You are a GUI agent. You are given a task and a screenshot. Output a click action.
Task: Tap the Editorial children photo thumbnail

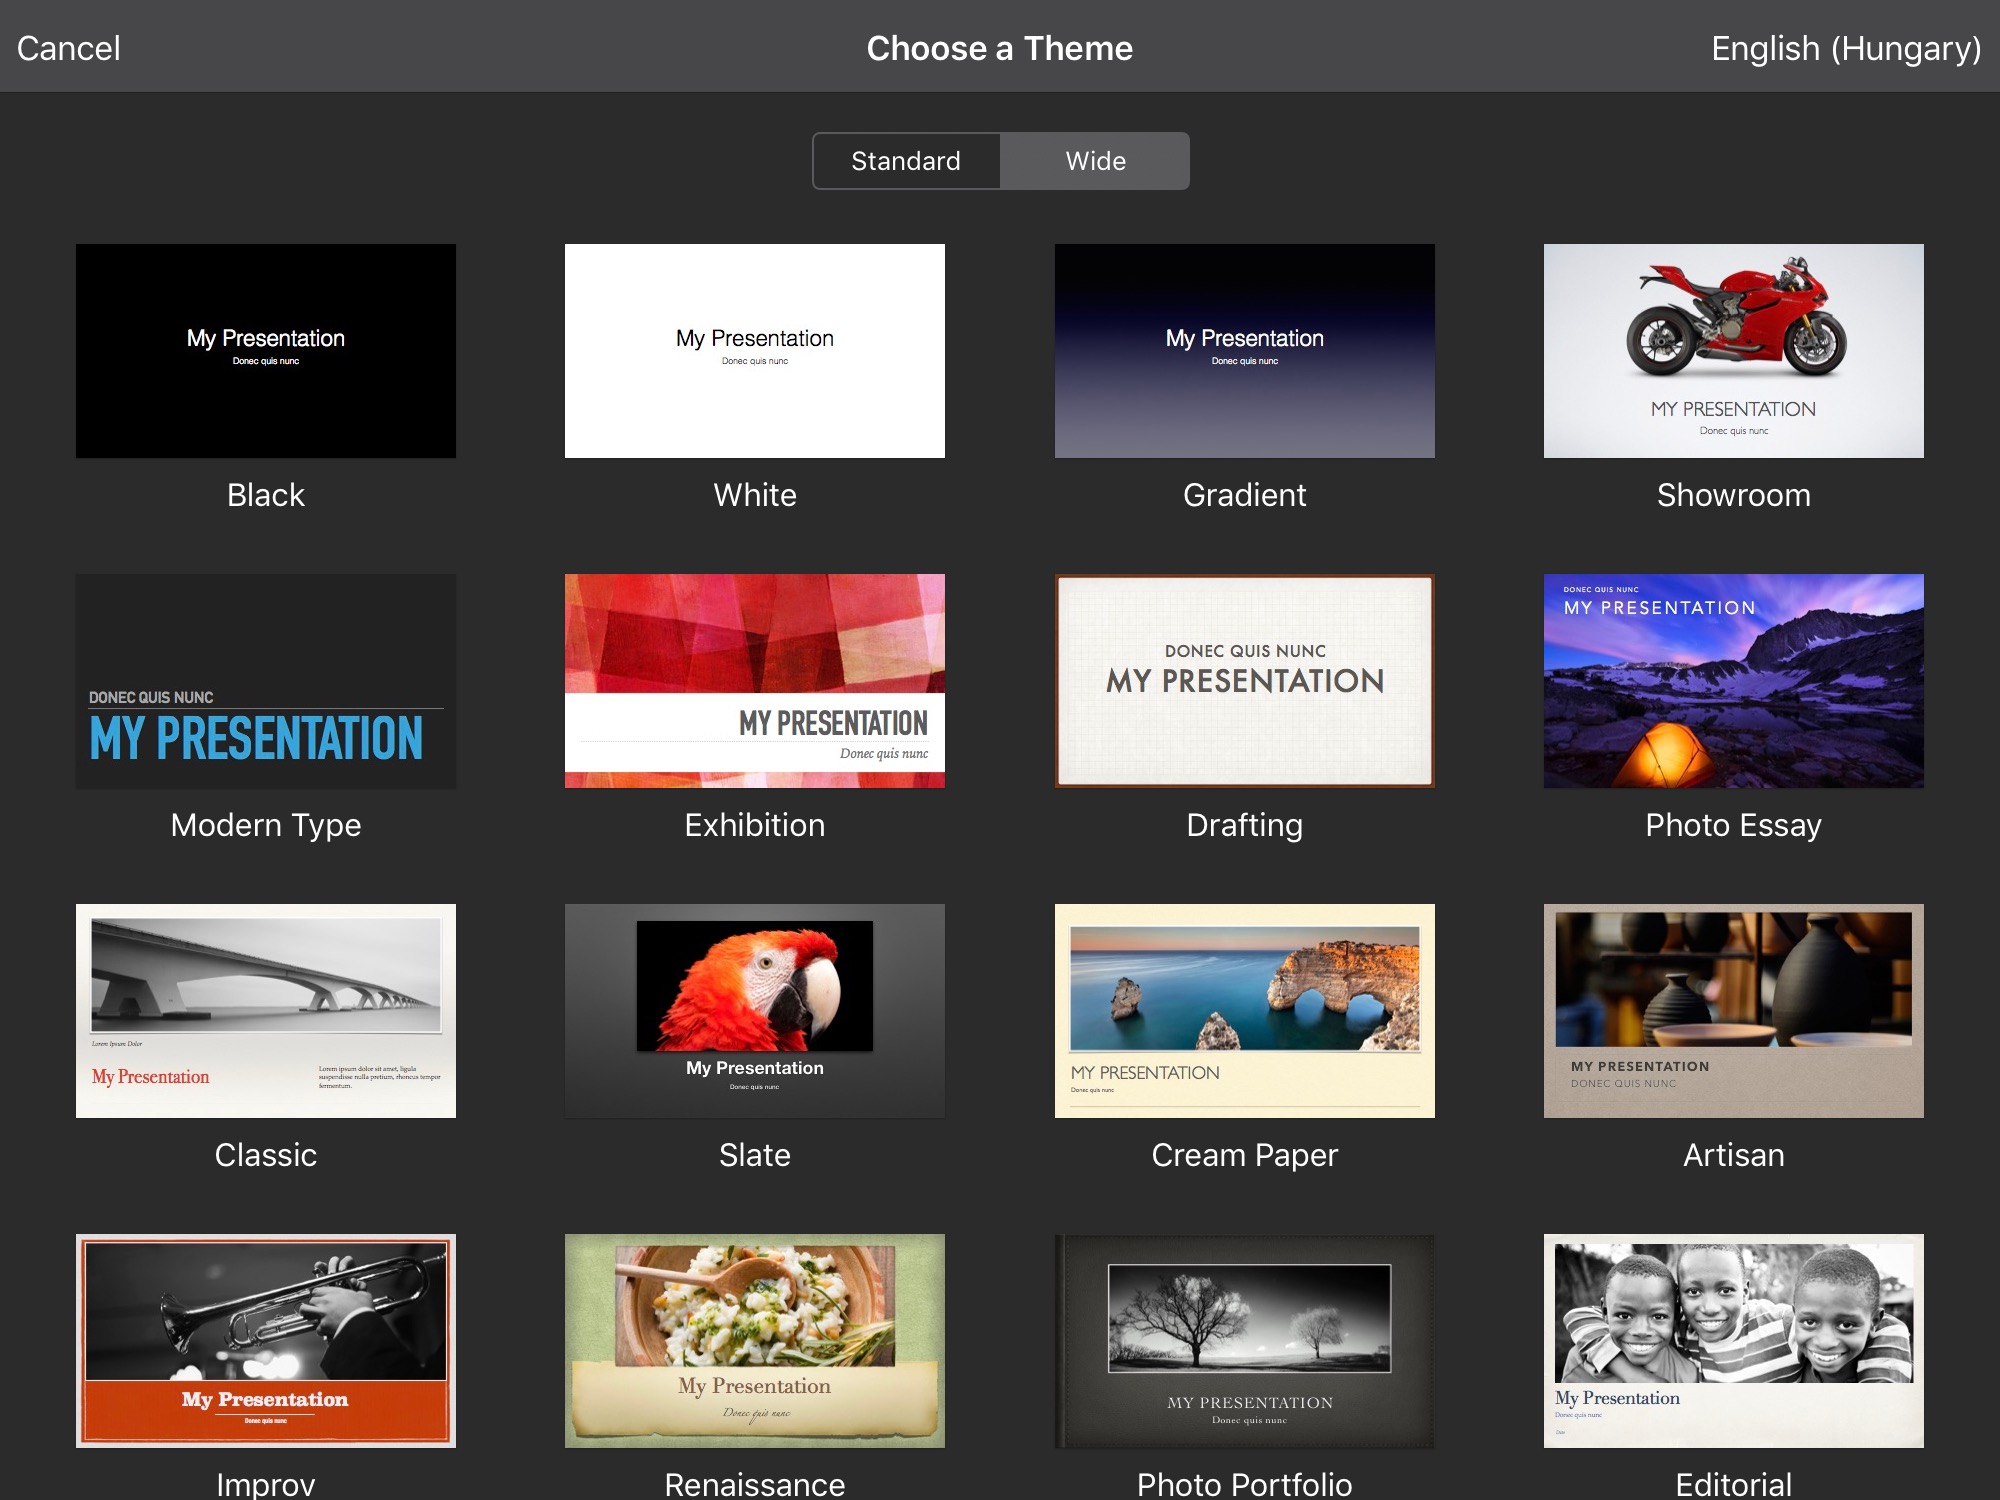point(1734,1341)
